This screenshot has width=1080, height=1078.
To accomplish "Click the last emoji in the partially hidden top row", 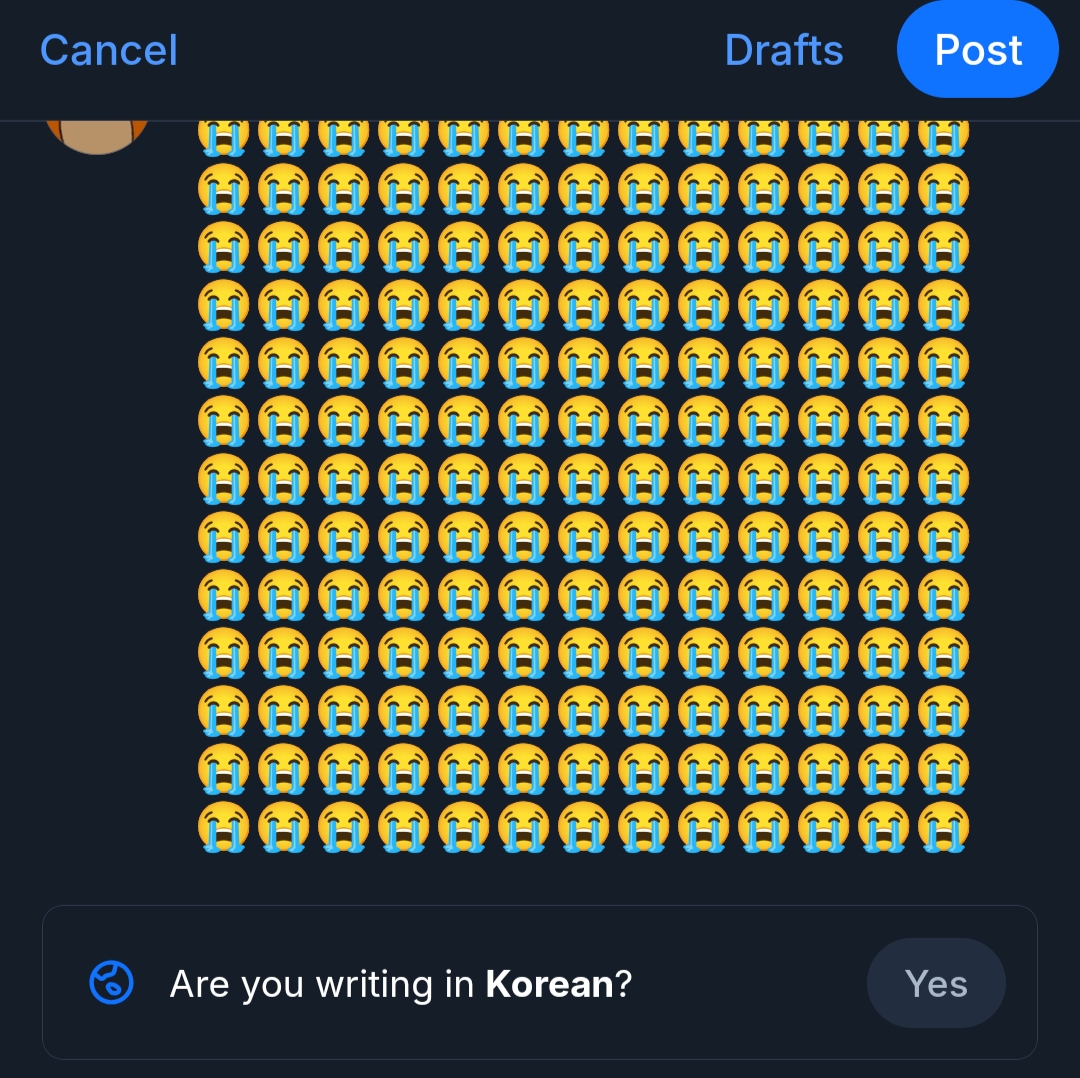I will click(x=943, y=137).
